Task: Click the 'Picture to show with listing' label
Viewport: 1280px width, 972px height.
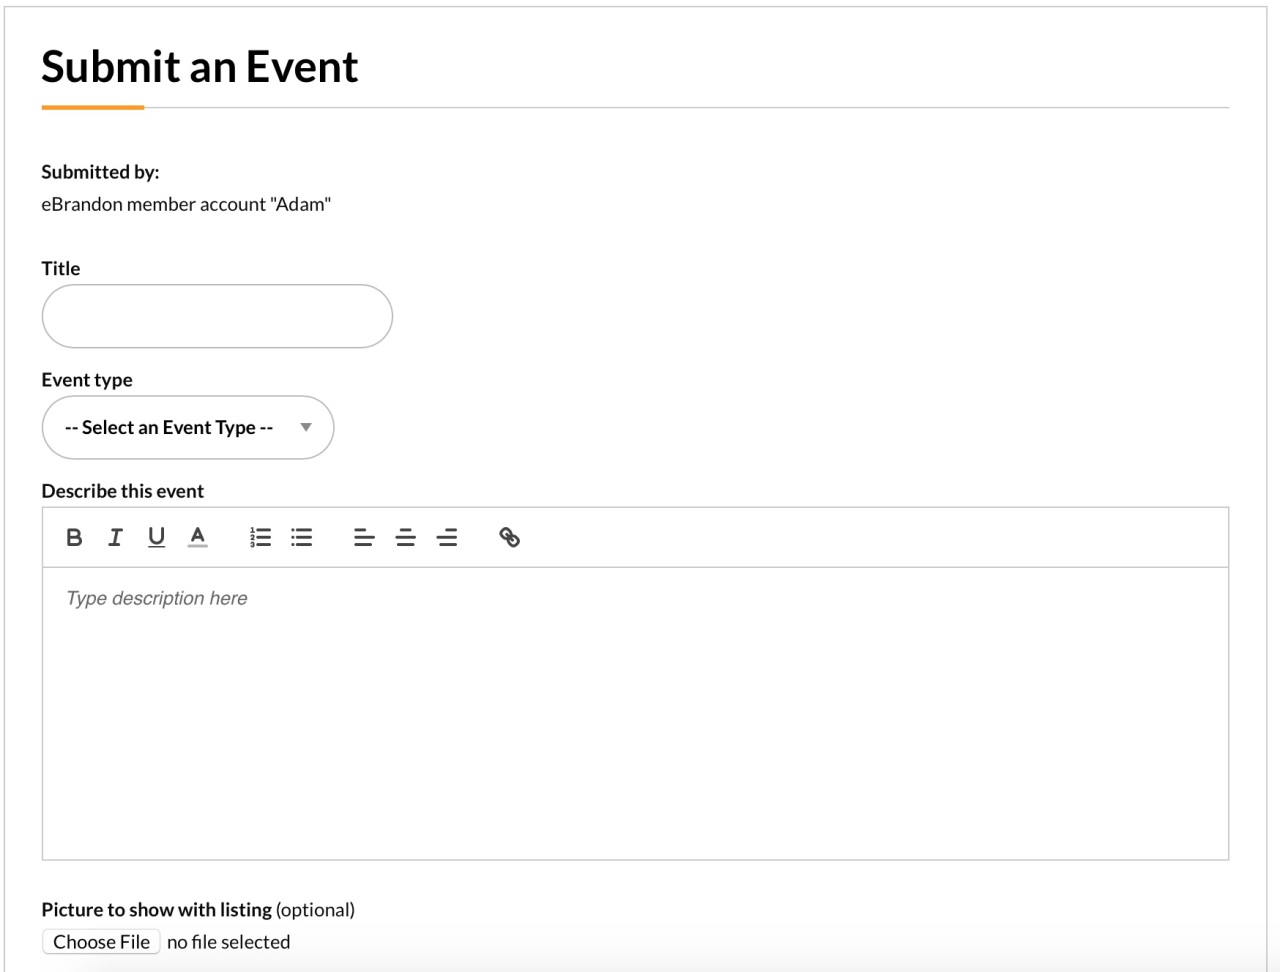Action: click(x=157, y=910)
